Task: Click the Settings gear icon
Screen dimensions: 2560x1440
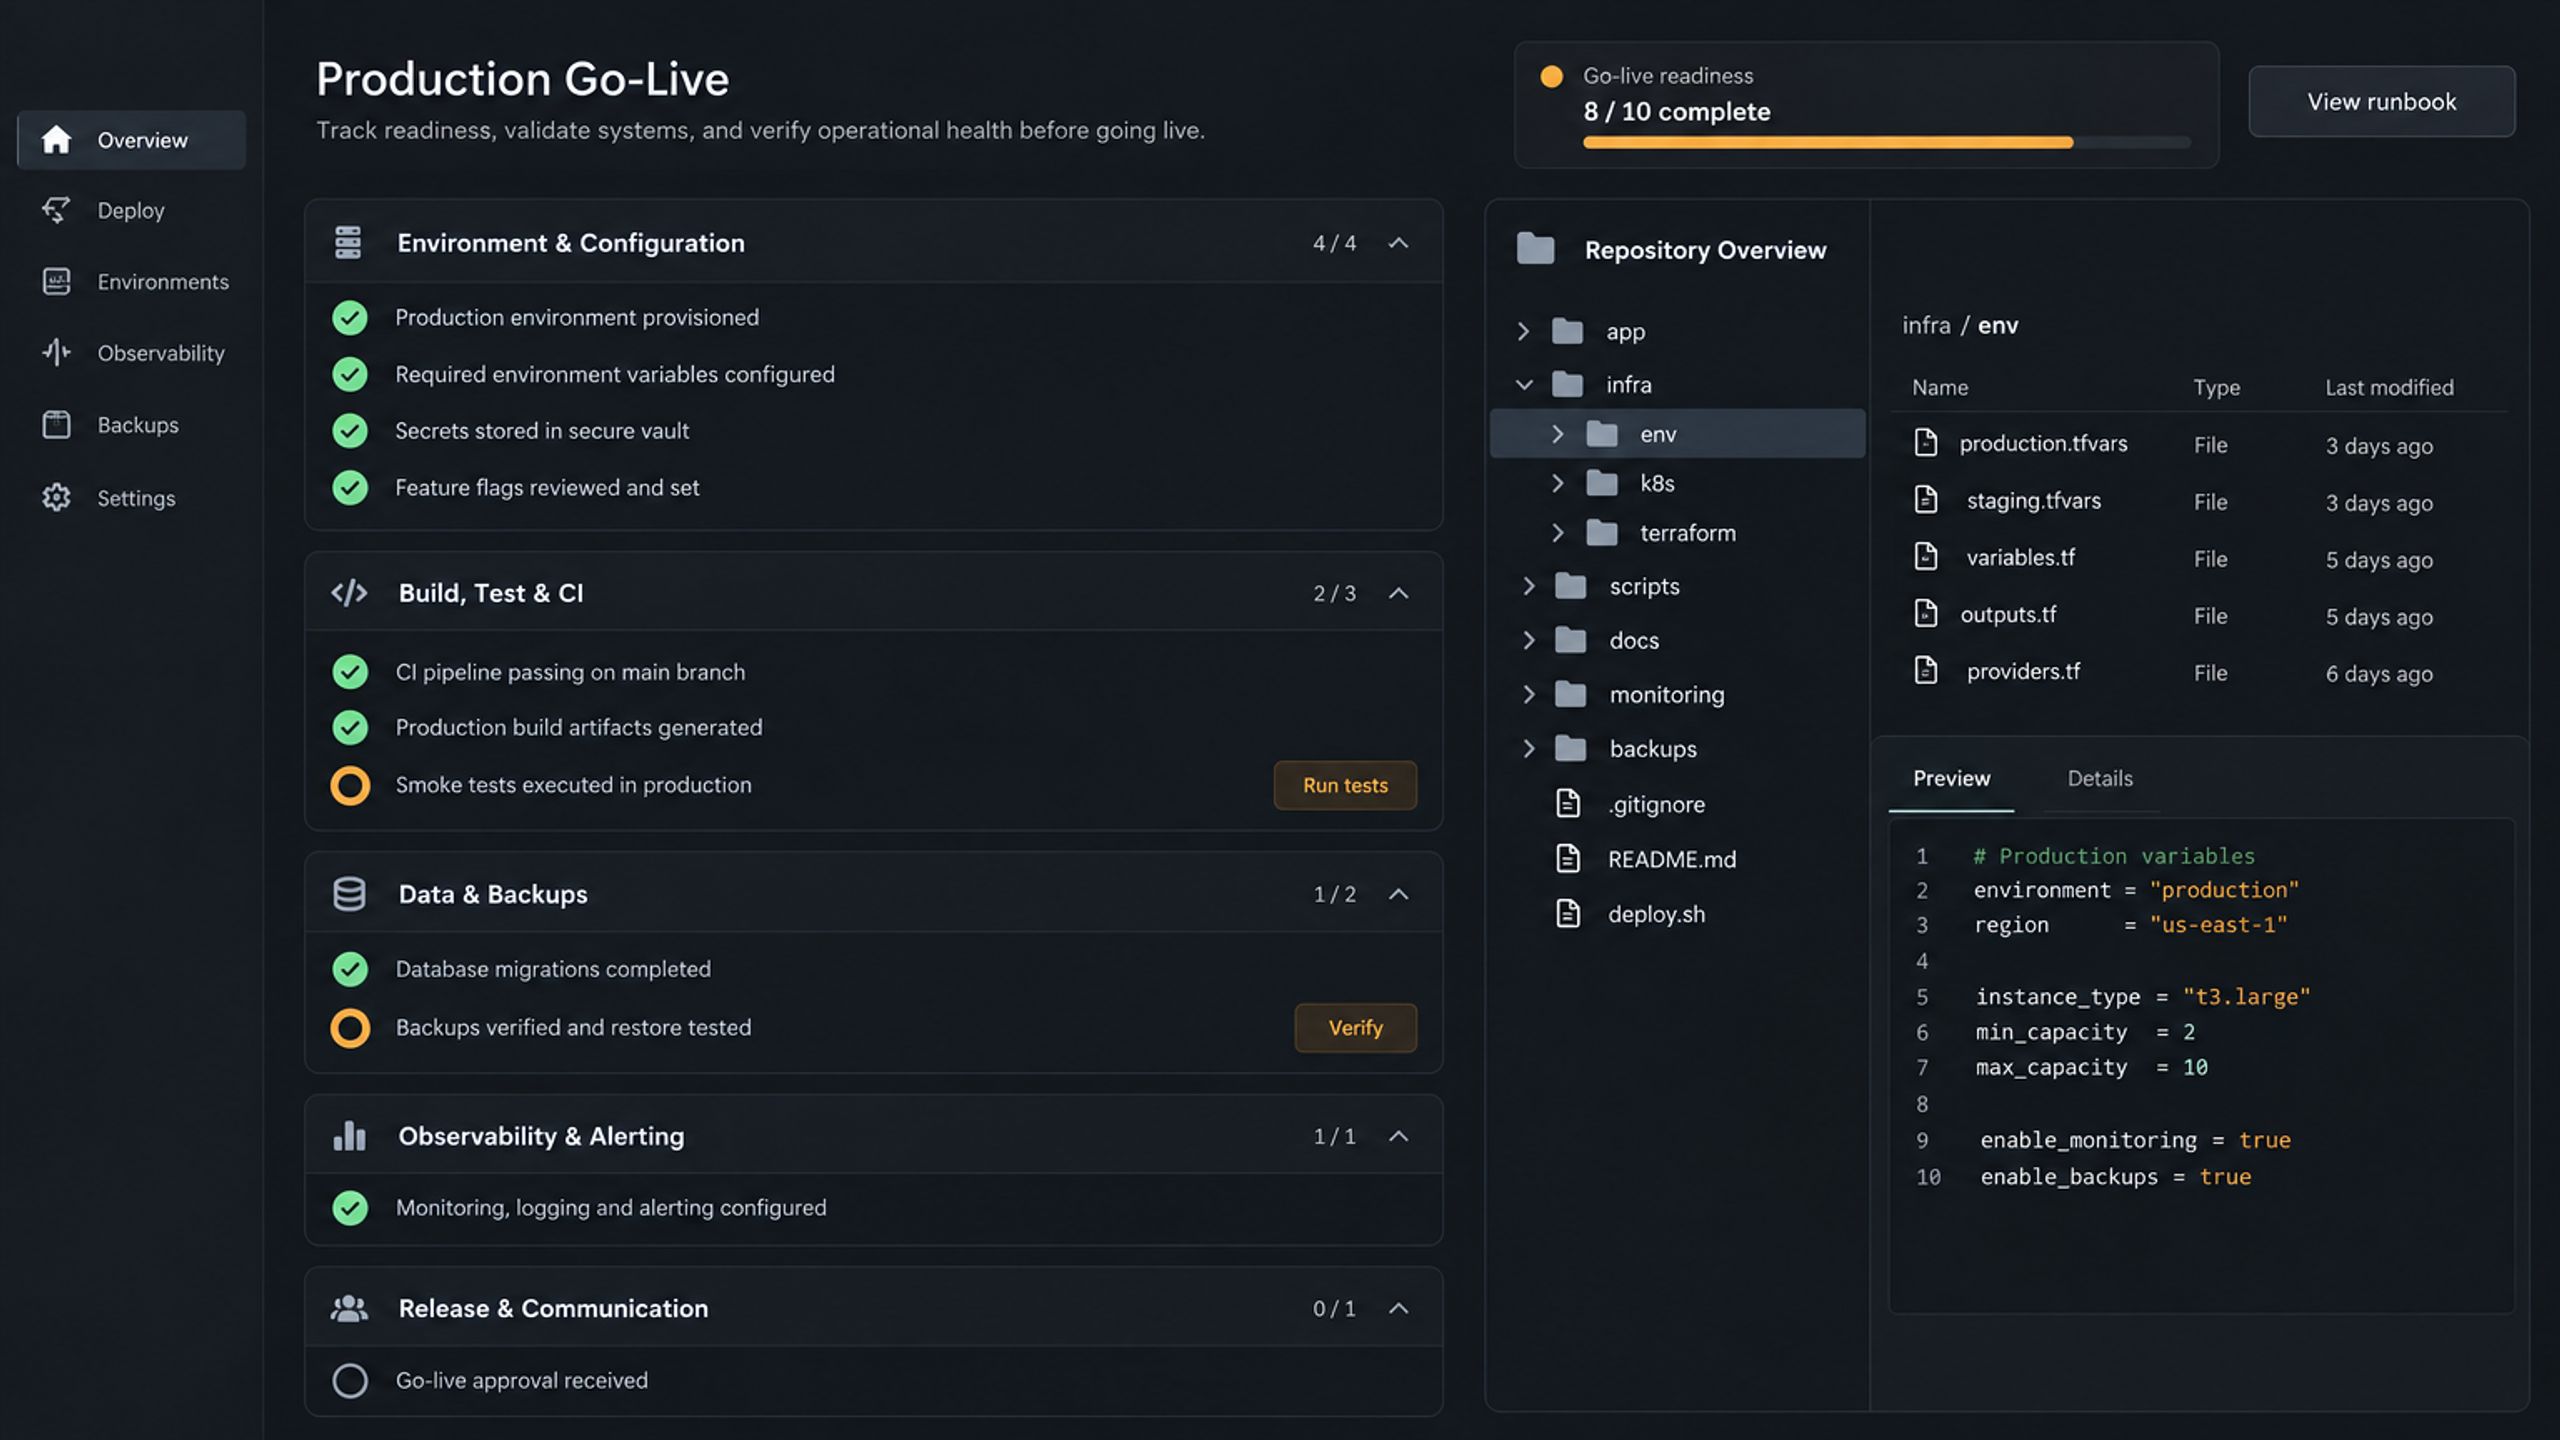Action: [56, 497]
